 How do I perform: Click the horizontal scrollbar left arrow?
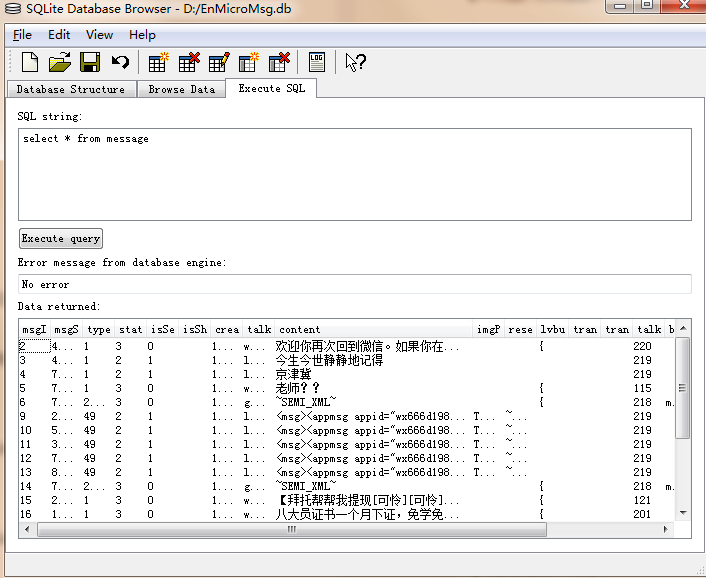pyautogui.click(x=27, y=529)
